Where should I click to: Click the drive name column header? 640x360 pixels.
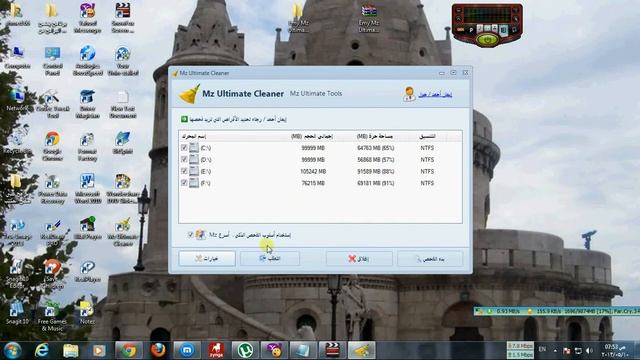[x=193, y=136]
